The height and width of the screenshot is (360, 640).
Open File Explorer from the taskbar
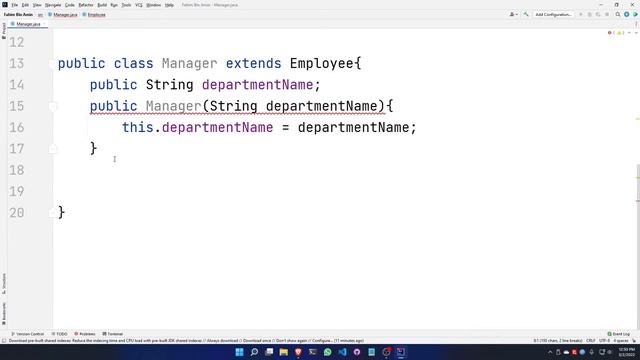(284, 352)
